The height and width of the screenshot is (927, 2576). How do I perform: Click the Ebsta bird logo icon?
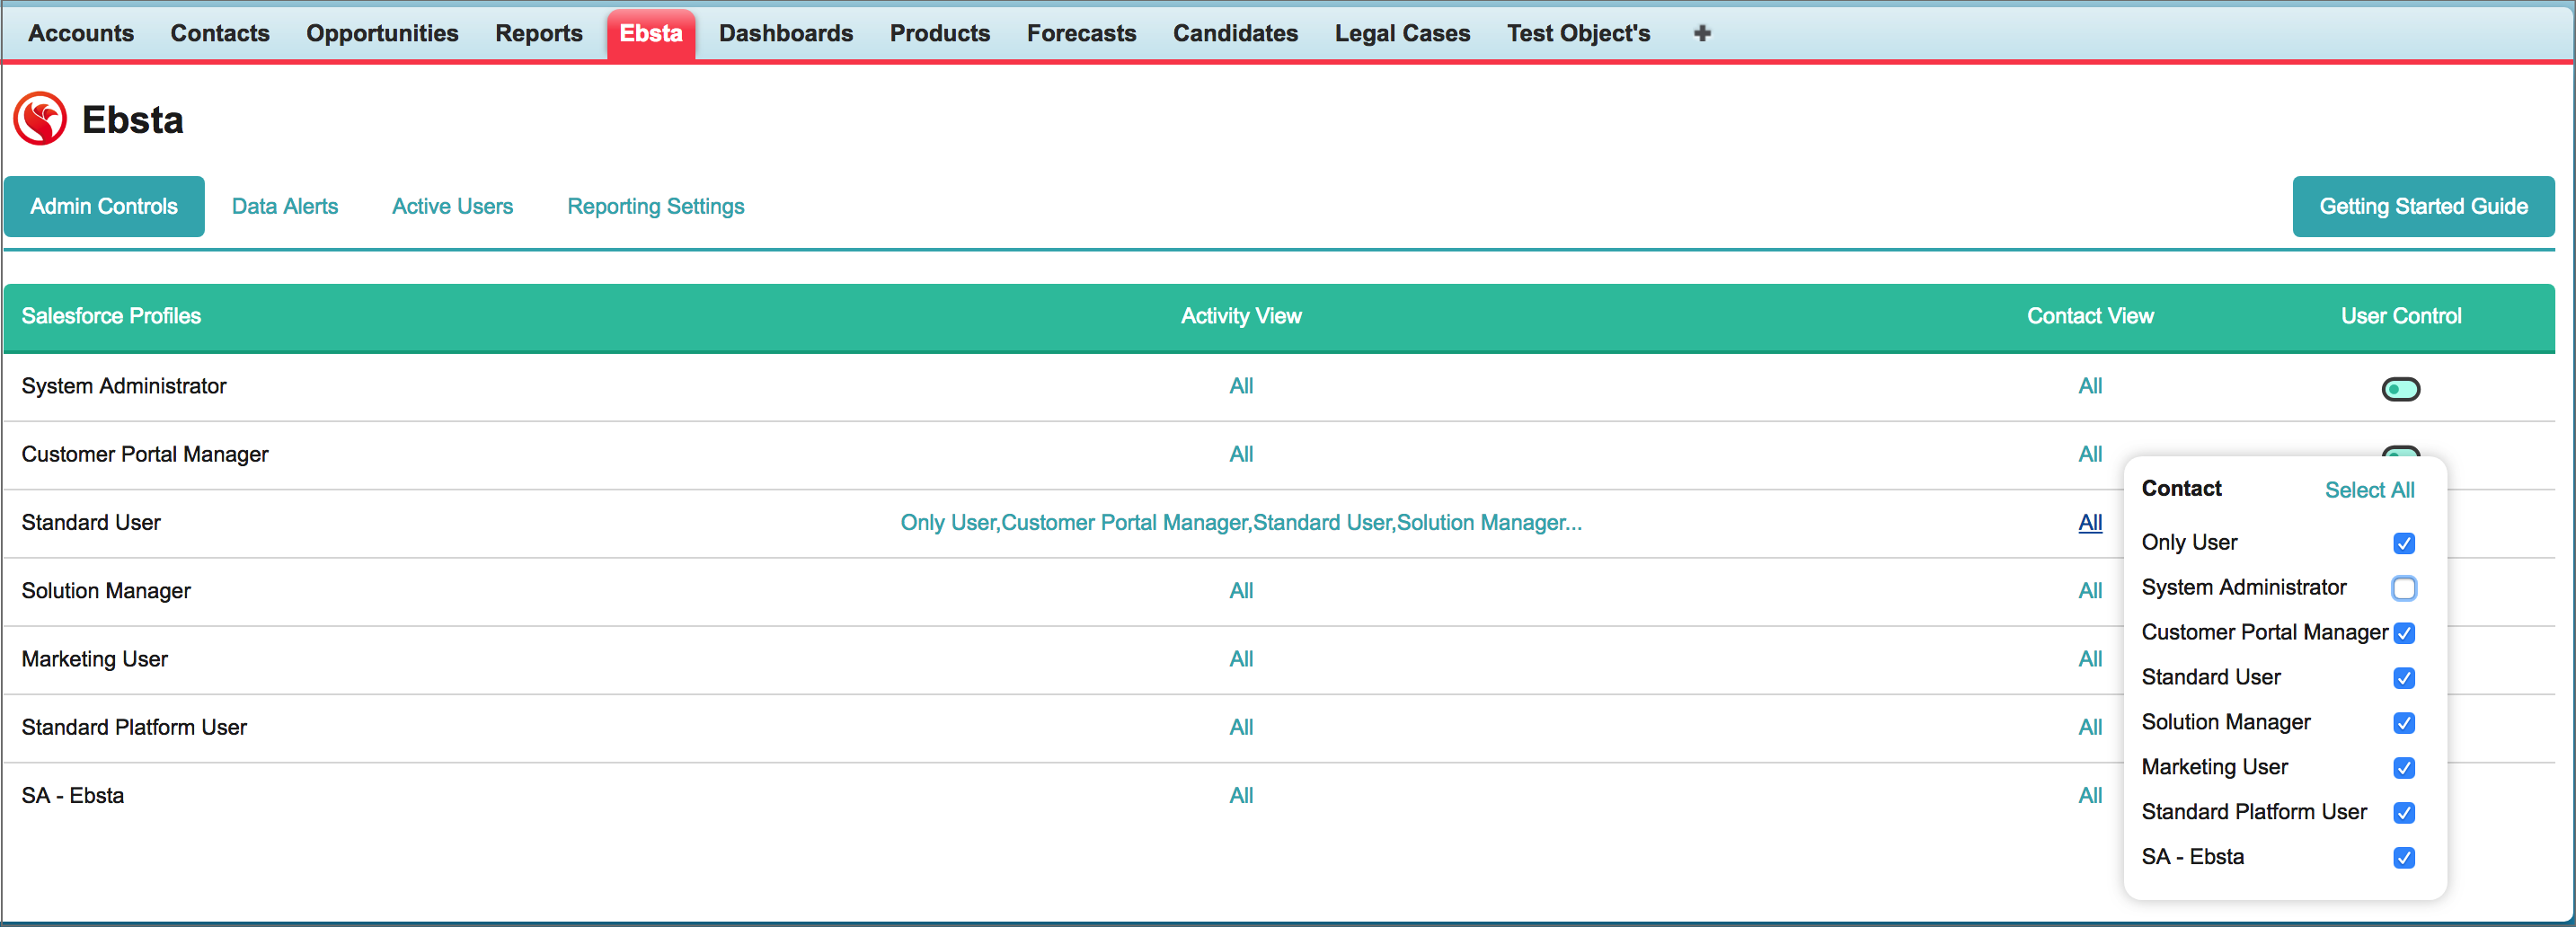pyautogui.click(x=40, y=119)
